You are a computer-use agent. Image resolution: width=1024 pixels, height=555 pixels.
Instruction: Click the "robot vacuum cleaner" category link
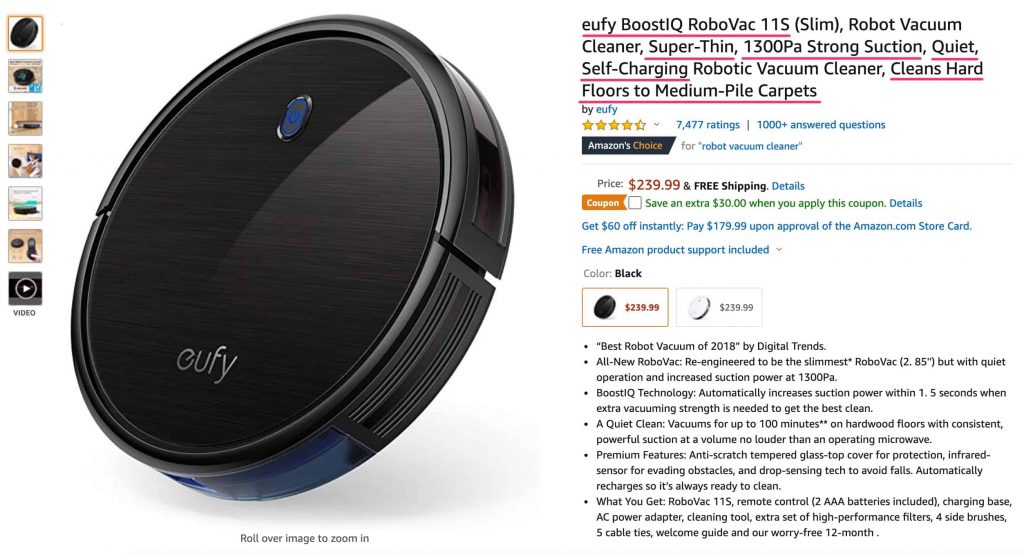(750, 146)
